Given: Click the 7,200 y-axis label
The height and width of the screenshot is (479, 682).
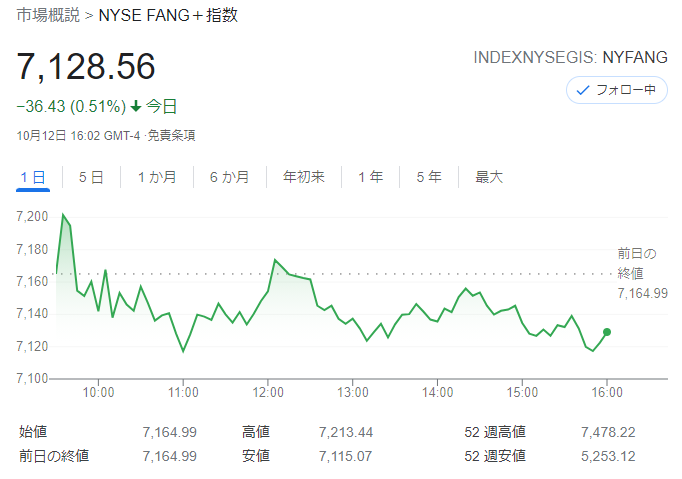Looking at the screenshot, I should (x=32, y=217).
